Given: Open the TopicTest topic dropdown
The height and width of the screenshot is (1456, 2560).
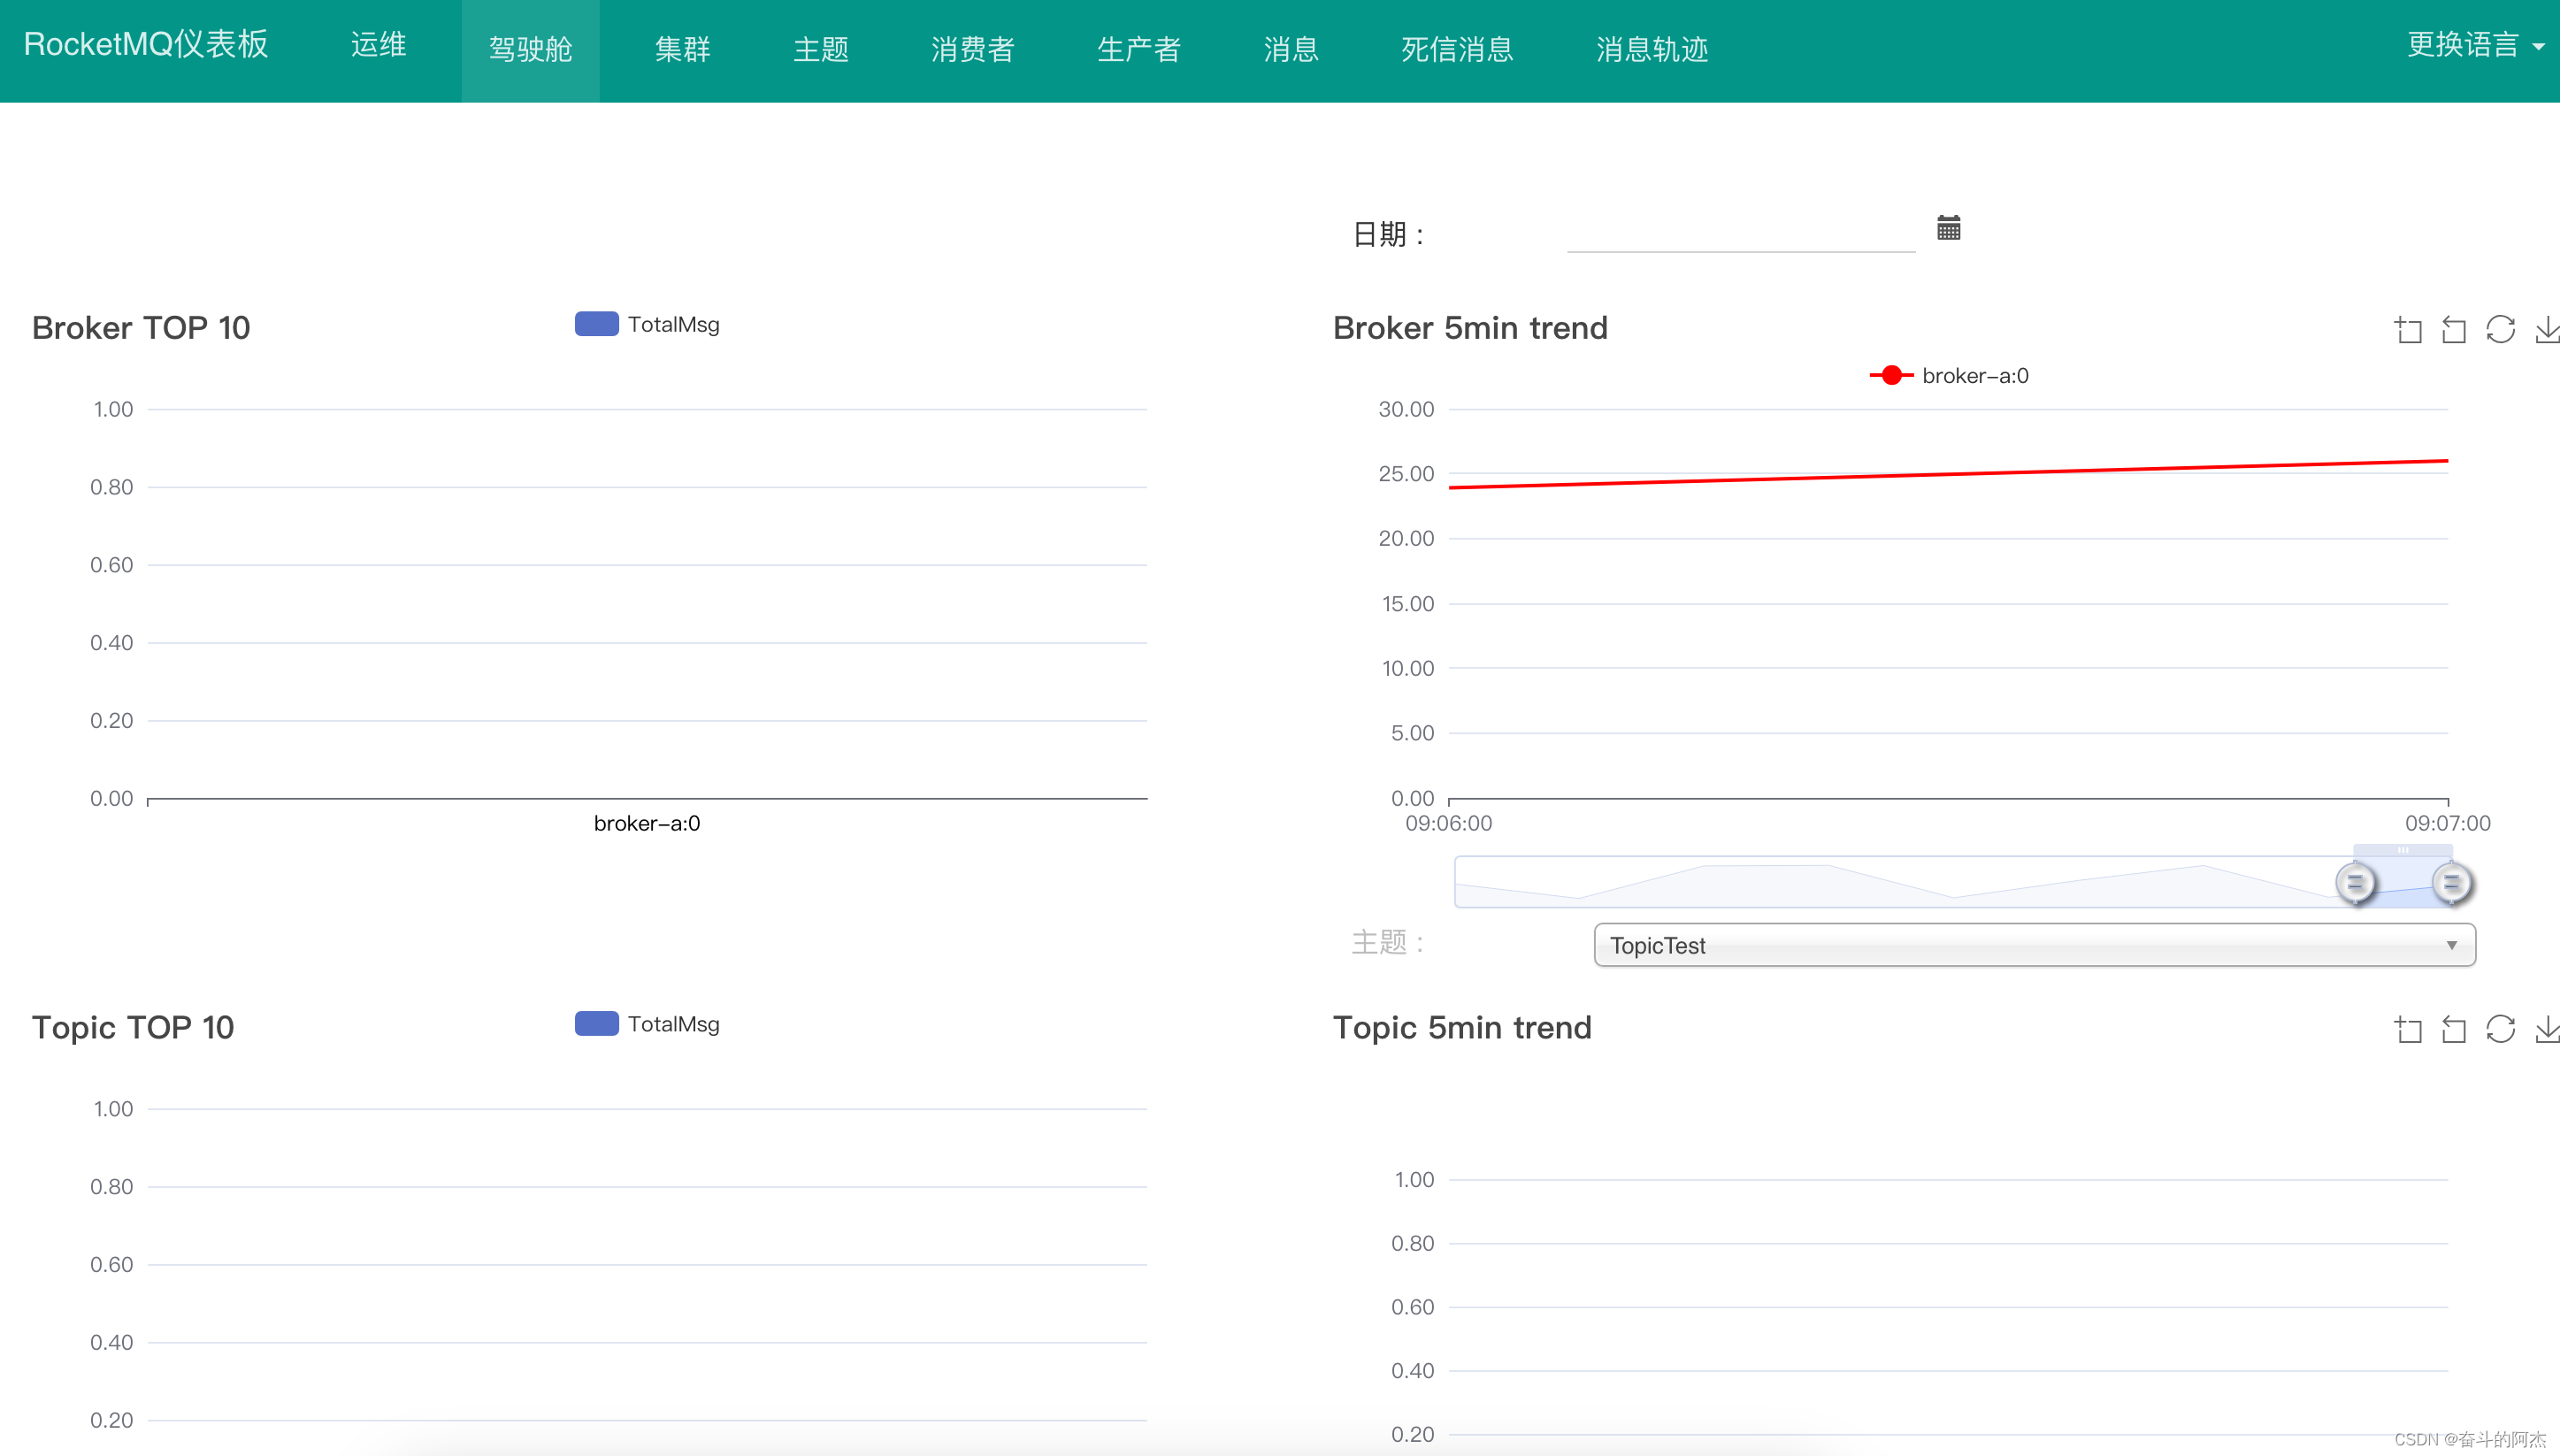Looking at the screenshot, I should click(2034, 945).
